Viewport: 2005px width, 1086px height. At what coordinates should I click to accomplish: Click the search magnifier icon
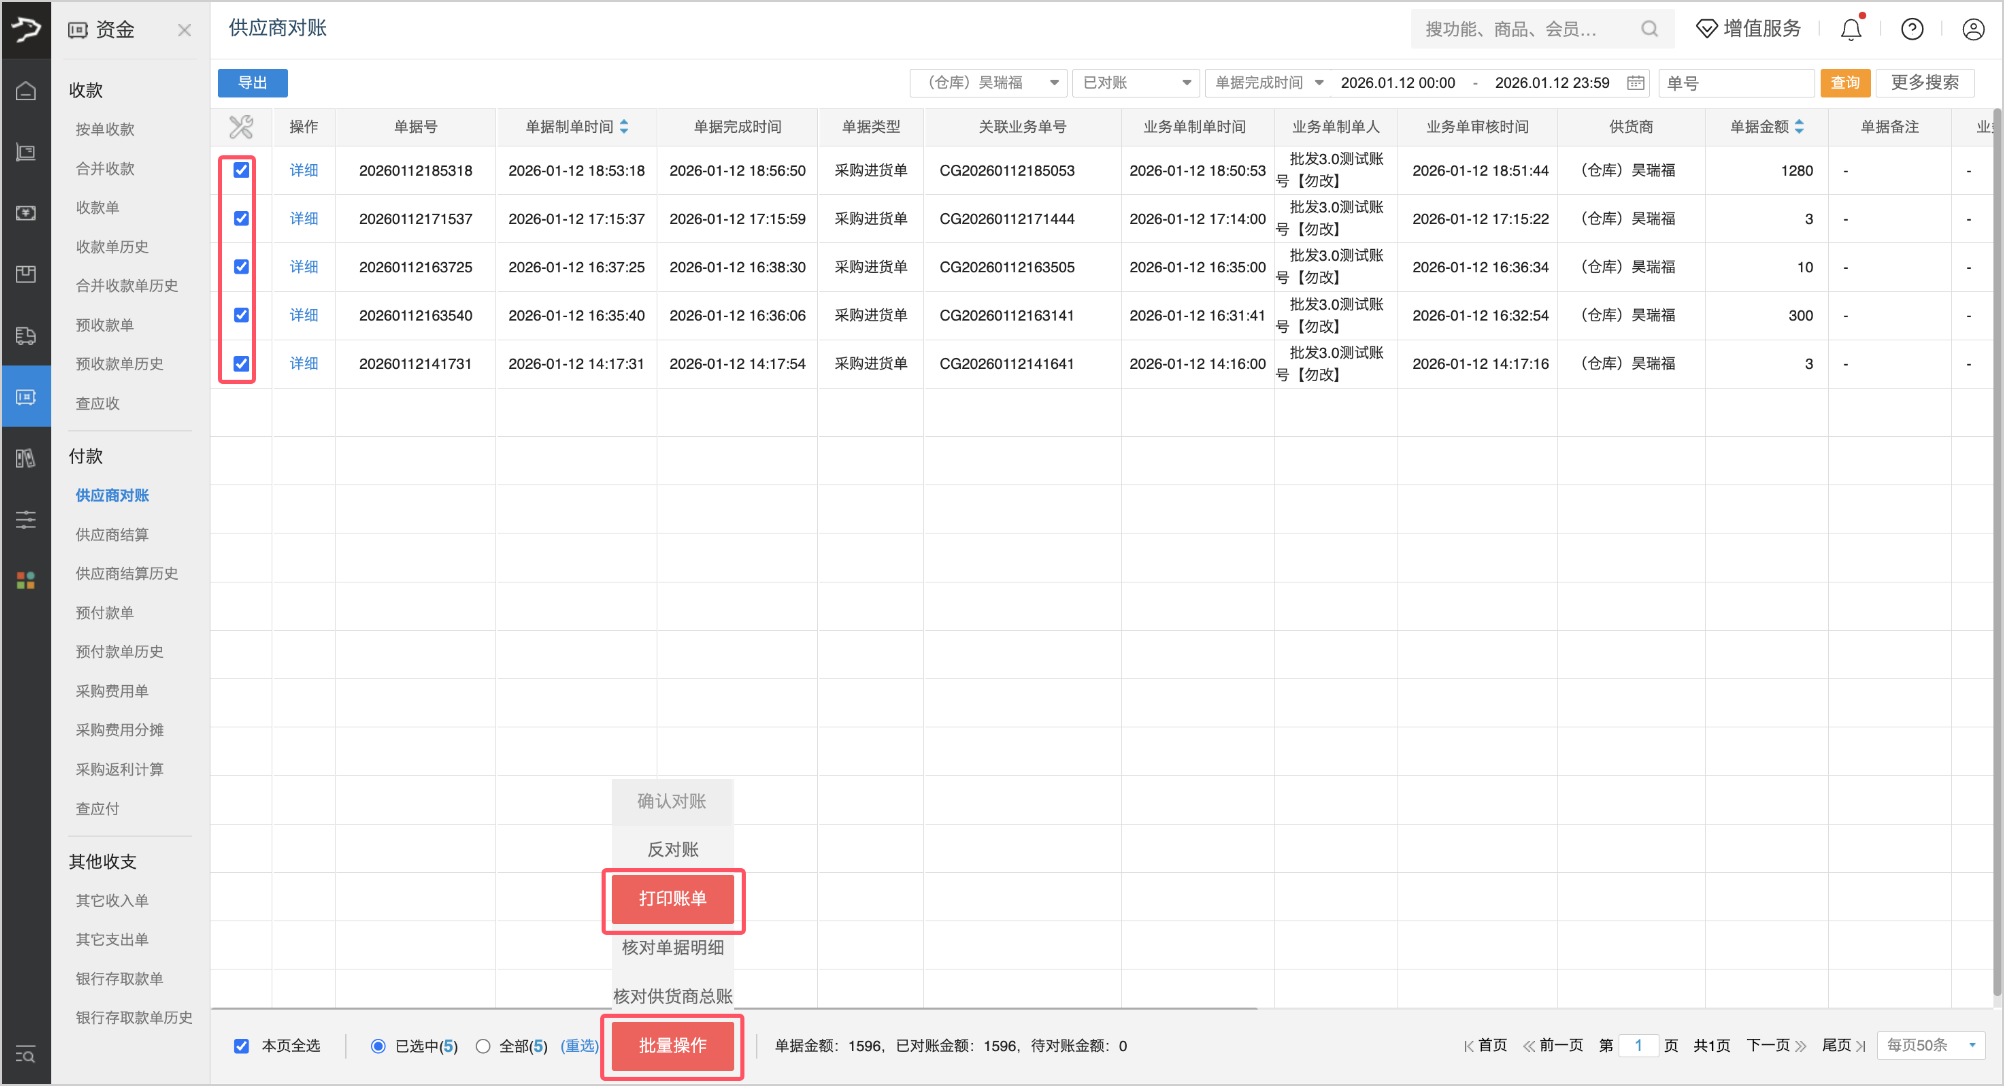point(1649,29)
